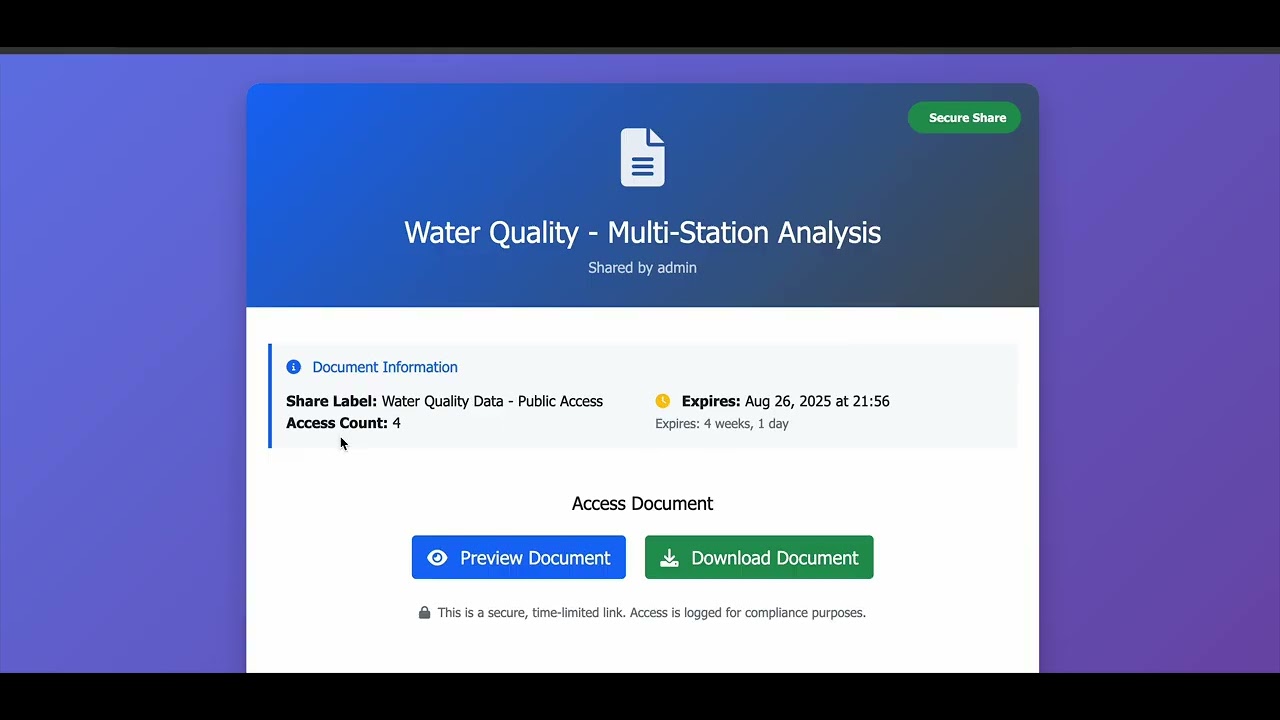The width and height of the screenshot is (1280, 720).
Task: Click the expiry date Aug 26, 2025 at 21:56
Action: point(817,401)
